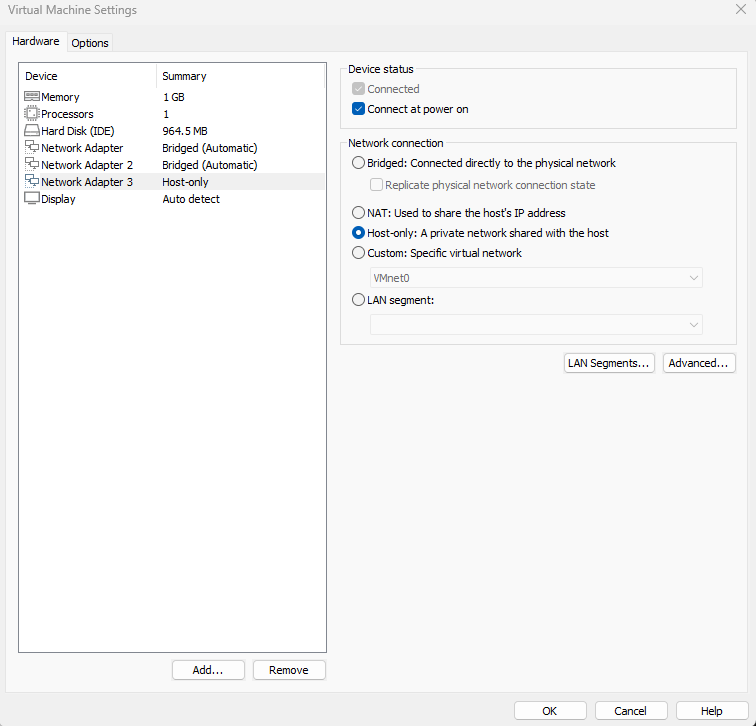
Task: Select the Hard Disk (IDE) icon
Action: 32,131
